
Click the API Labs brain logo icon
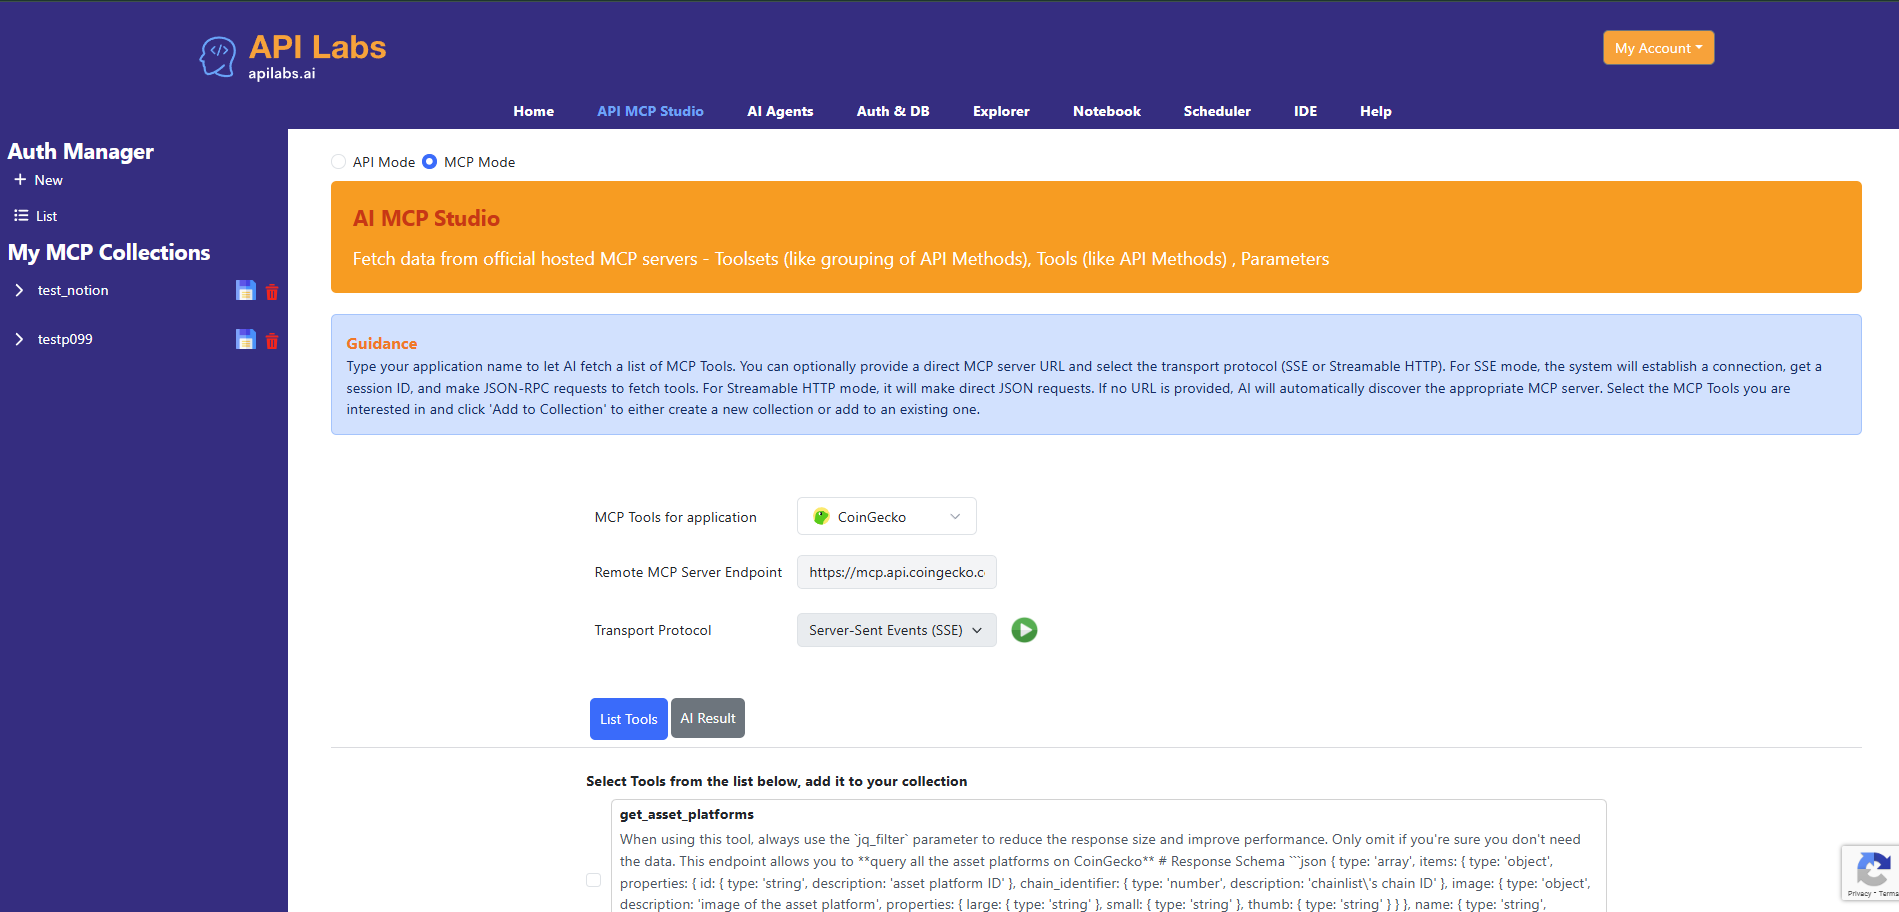coord(218,56)
